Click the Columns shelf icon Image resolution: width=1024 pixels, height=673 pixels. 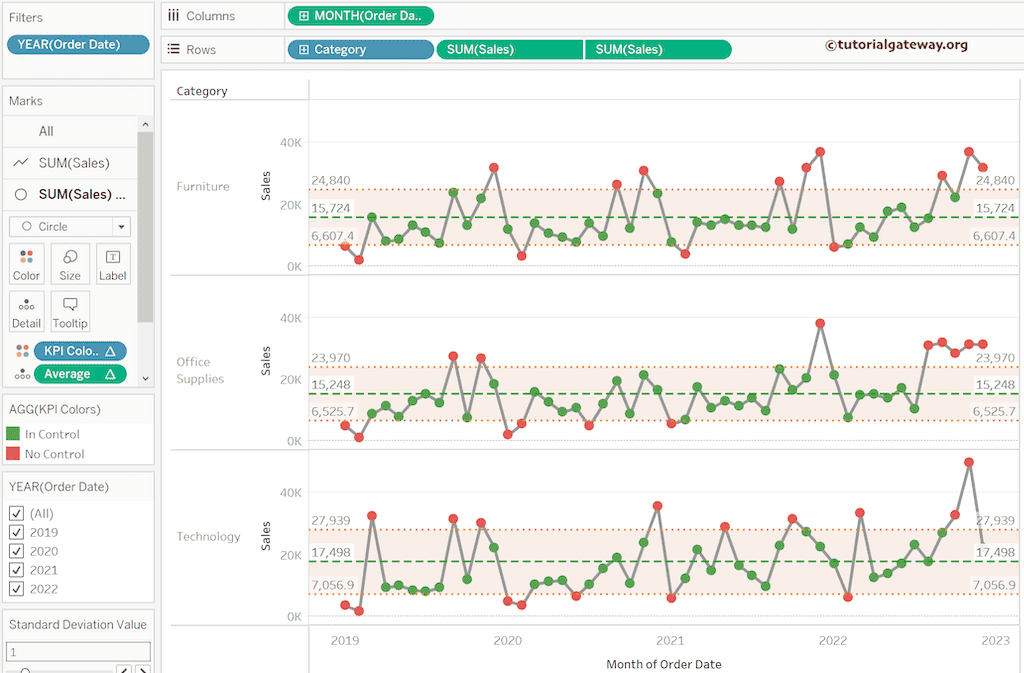[173, 15]
